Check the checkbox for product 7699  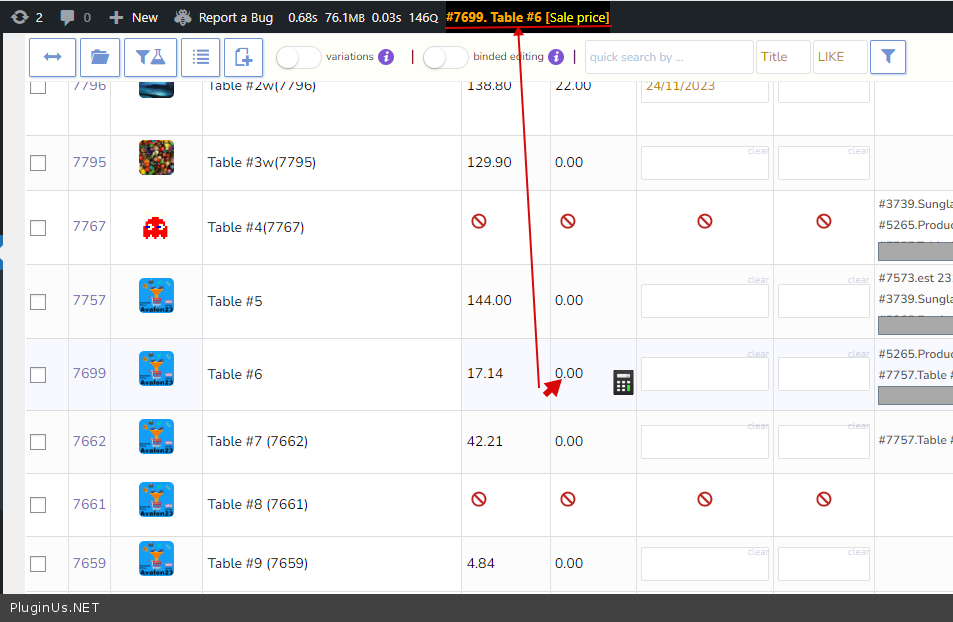tap(38, 374)
